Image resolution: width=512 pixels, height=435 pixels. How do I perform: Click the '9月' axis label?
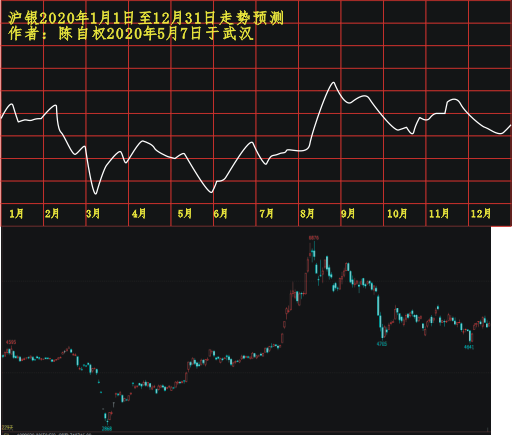pos(348,214)
